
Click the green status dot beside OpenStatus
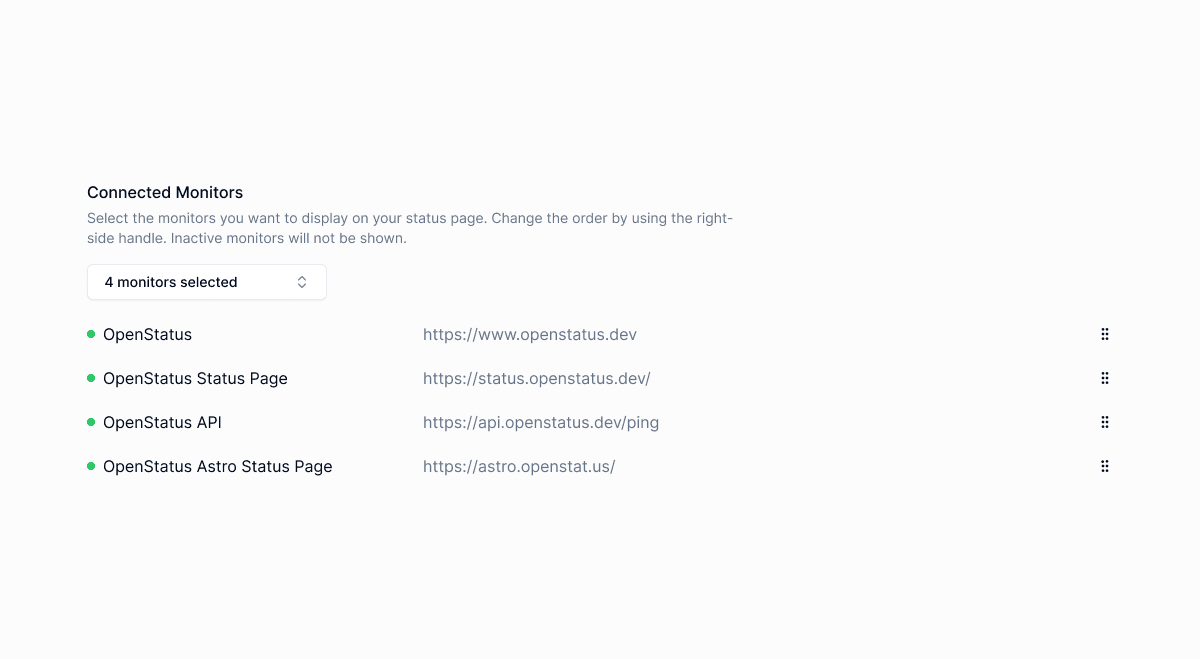click(90, 334)
